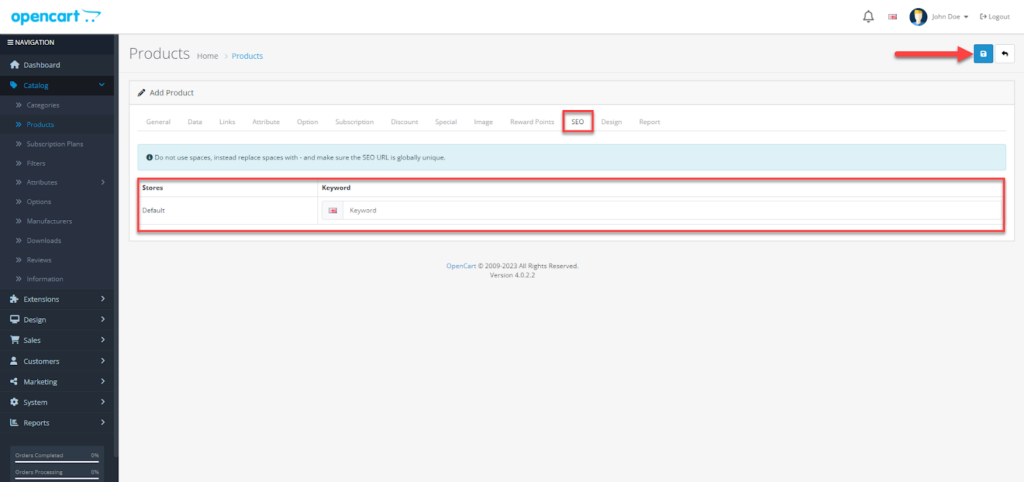Switch to the General tab
The height and width of the screenshot is (482, 1024).
point(158,122)
